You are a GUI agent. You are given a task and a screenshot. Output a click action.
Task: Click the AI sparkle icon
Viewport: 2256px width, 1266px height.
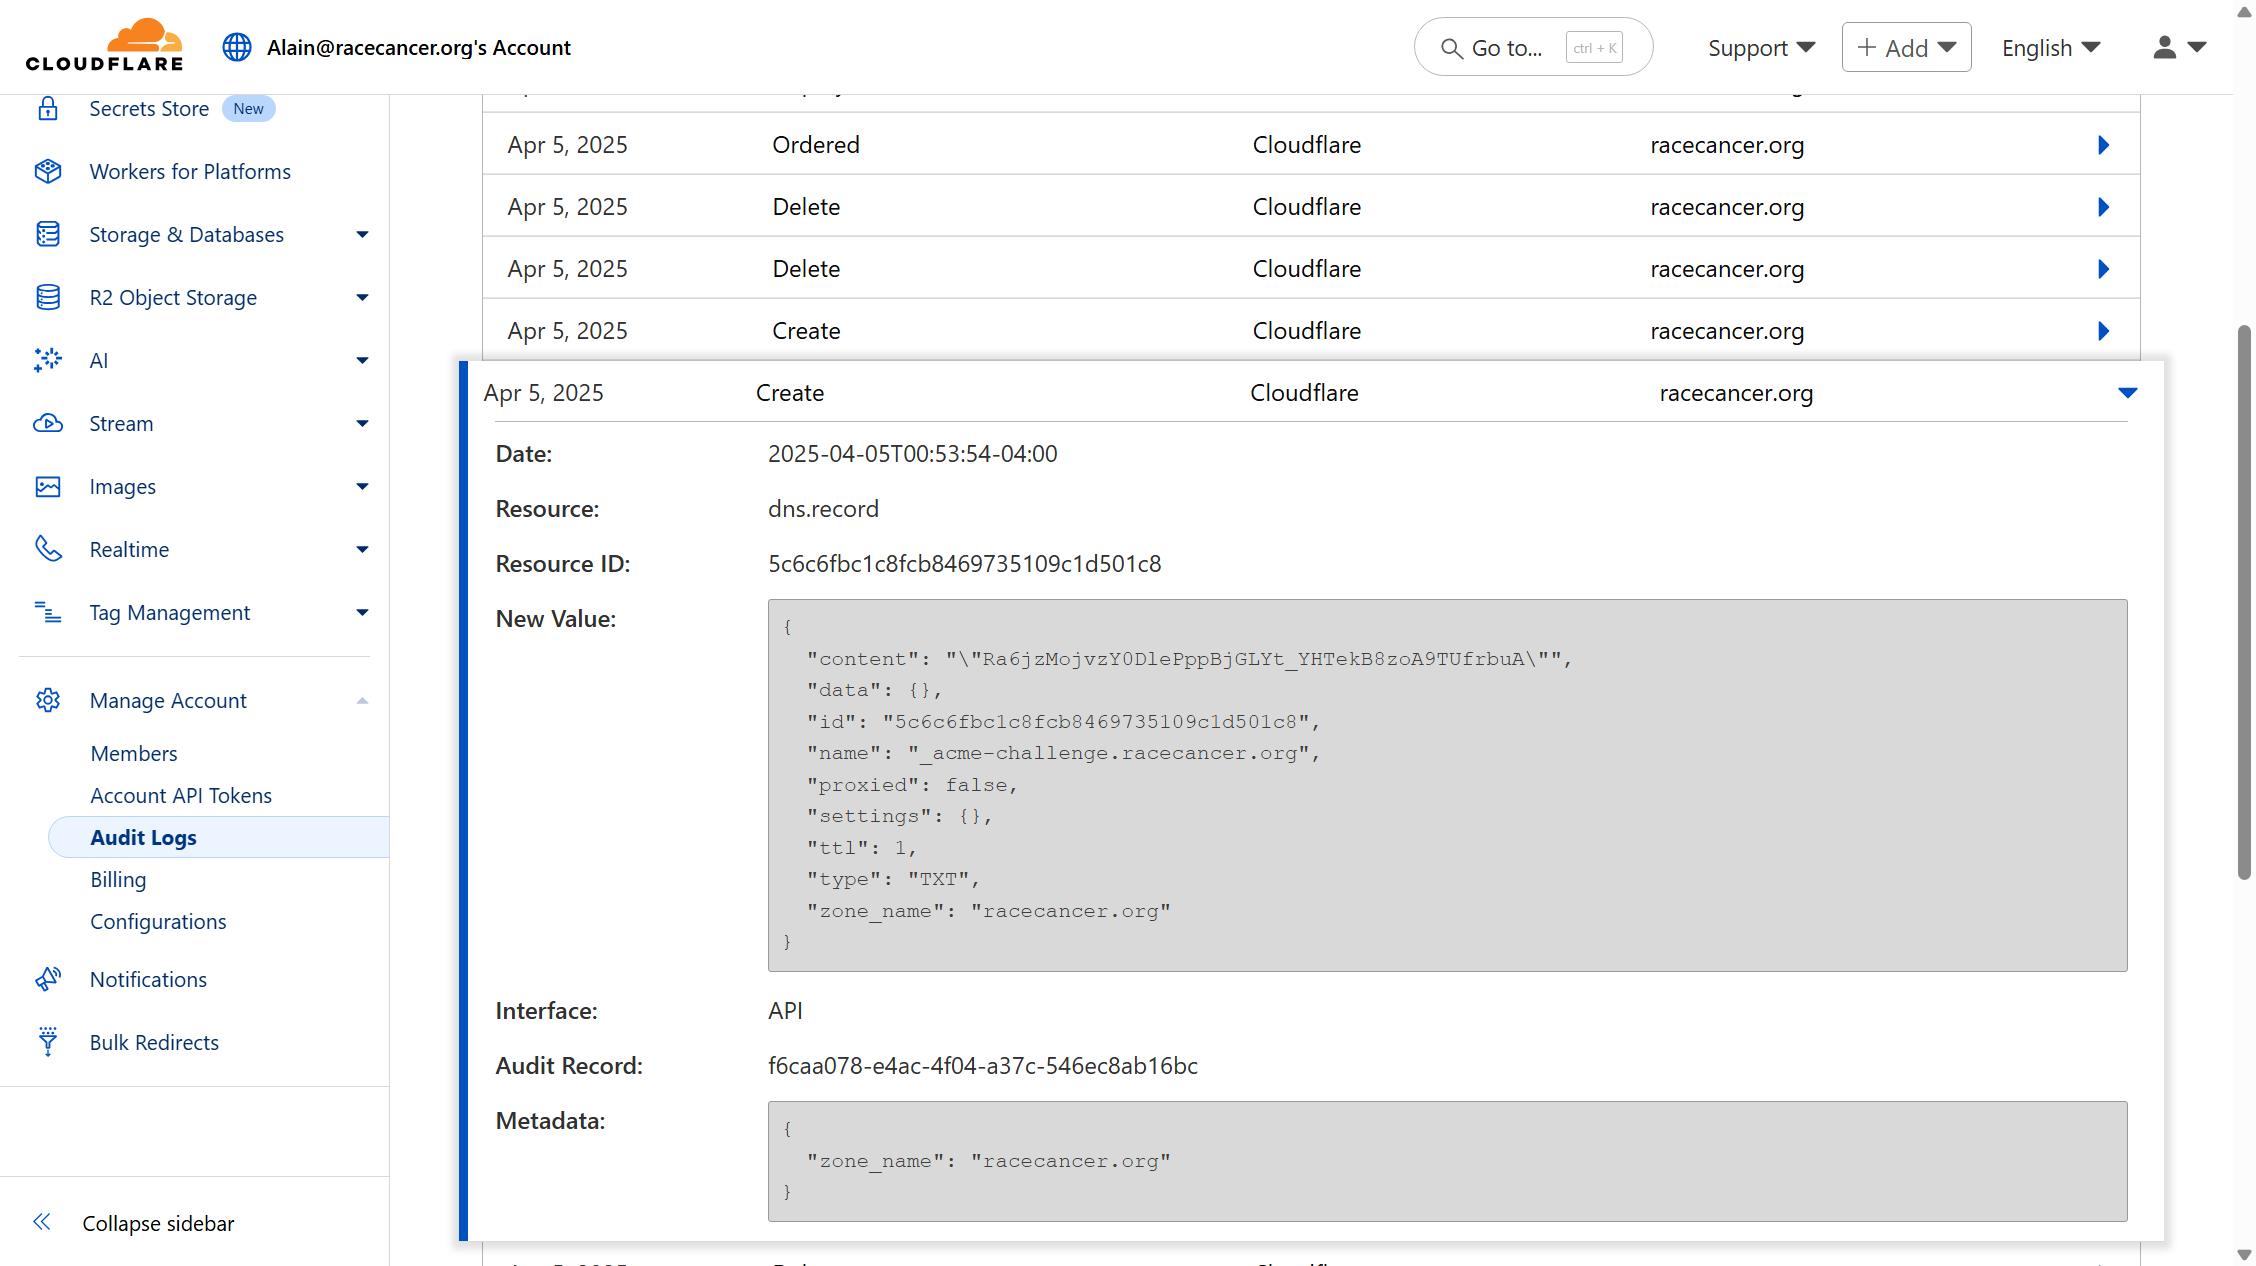[48, 360]
